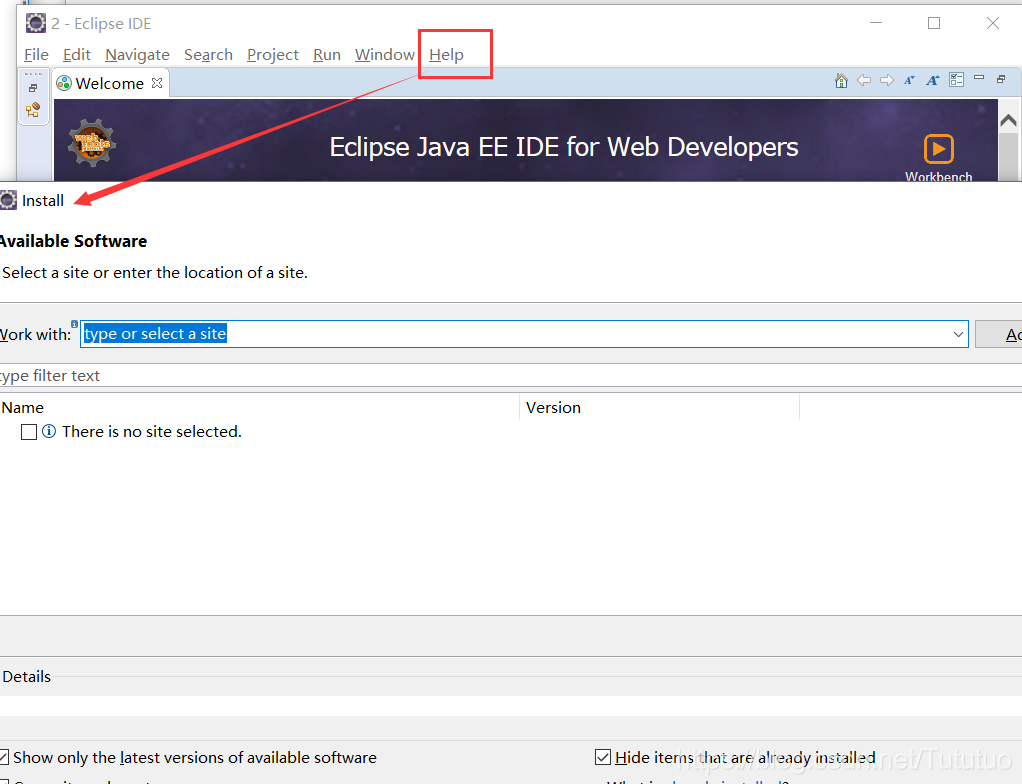Click the 'Eclipse Java EE IDE' banner title
The image size is (1022, 784).
[x=564, y=147]
